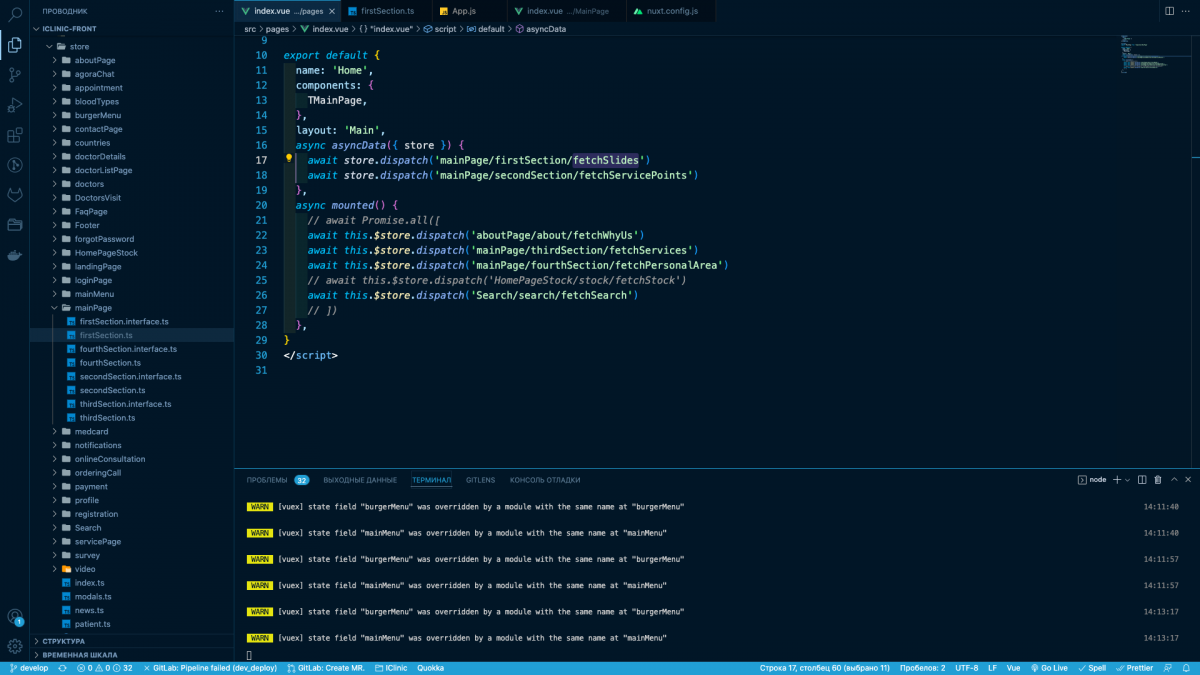This screenshot has height=675, width=1200.
Task: Click the feedback icon in status bar
Action: tap(1170, 668)
